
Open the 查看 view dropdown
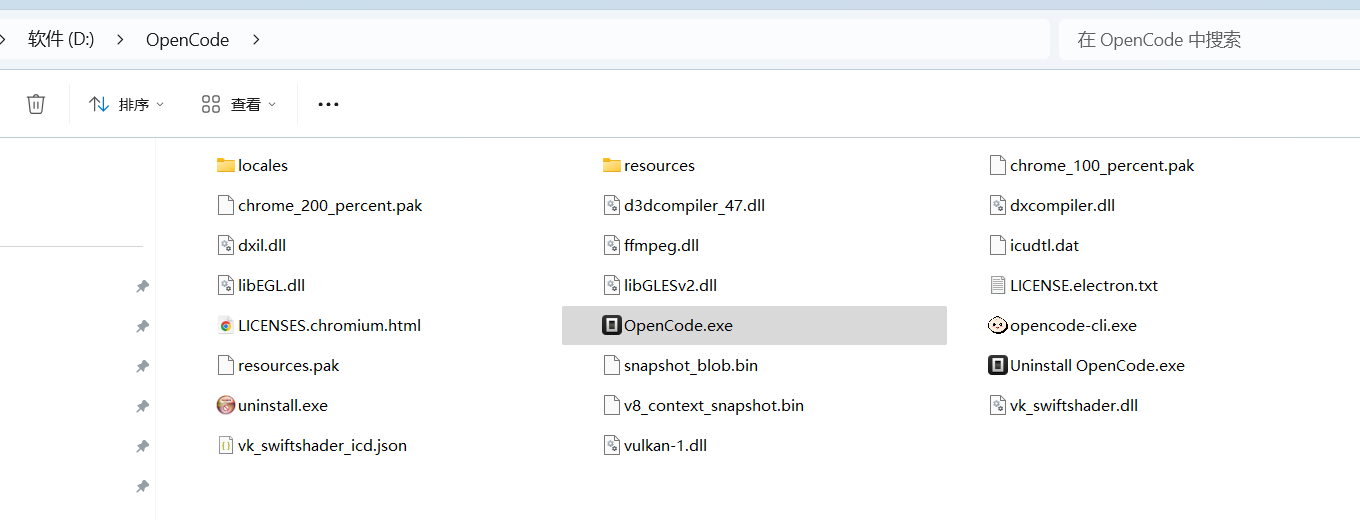tap(238, 104)
